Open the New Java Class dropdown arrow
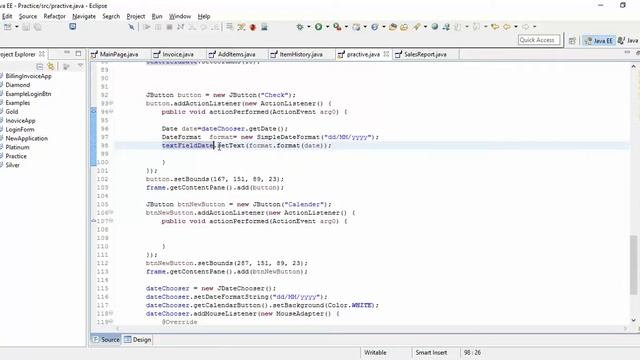 click(x=384, y=27)
